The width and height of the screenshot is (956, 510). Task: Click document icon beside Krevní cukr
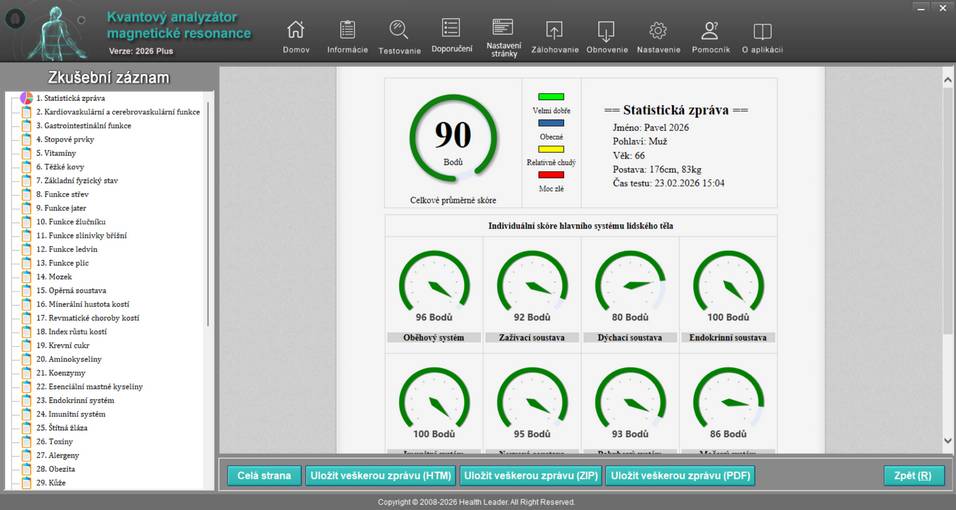coord(26,345)
